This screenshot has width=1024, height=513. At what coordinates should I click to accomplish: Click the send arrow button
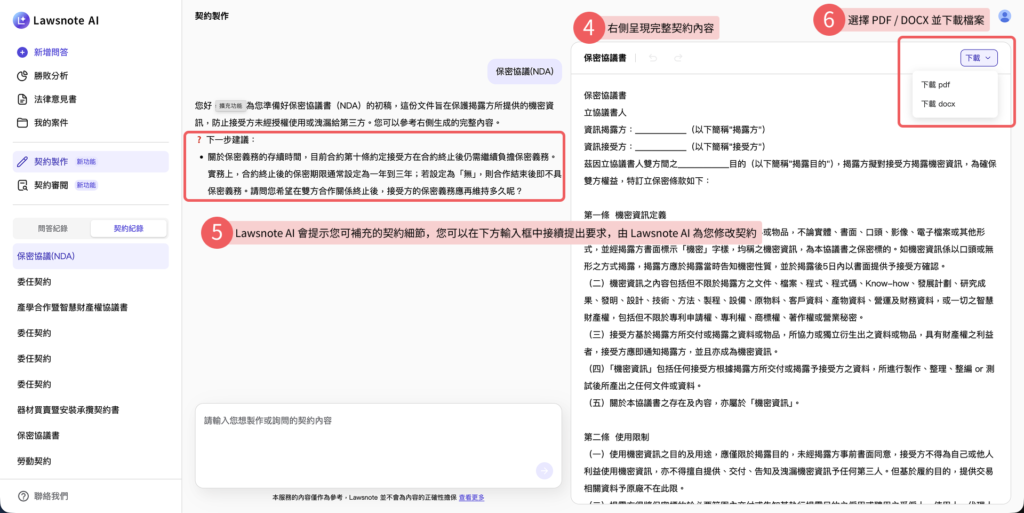pyautogui.click(x=544, y=471)
